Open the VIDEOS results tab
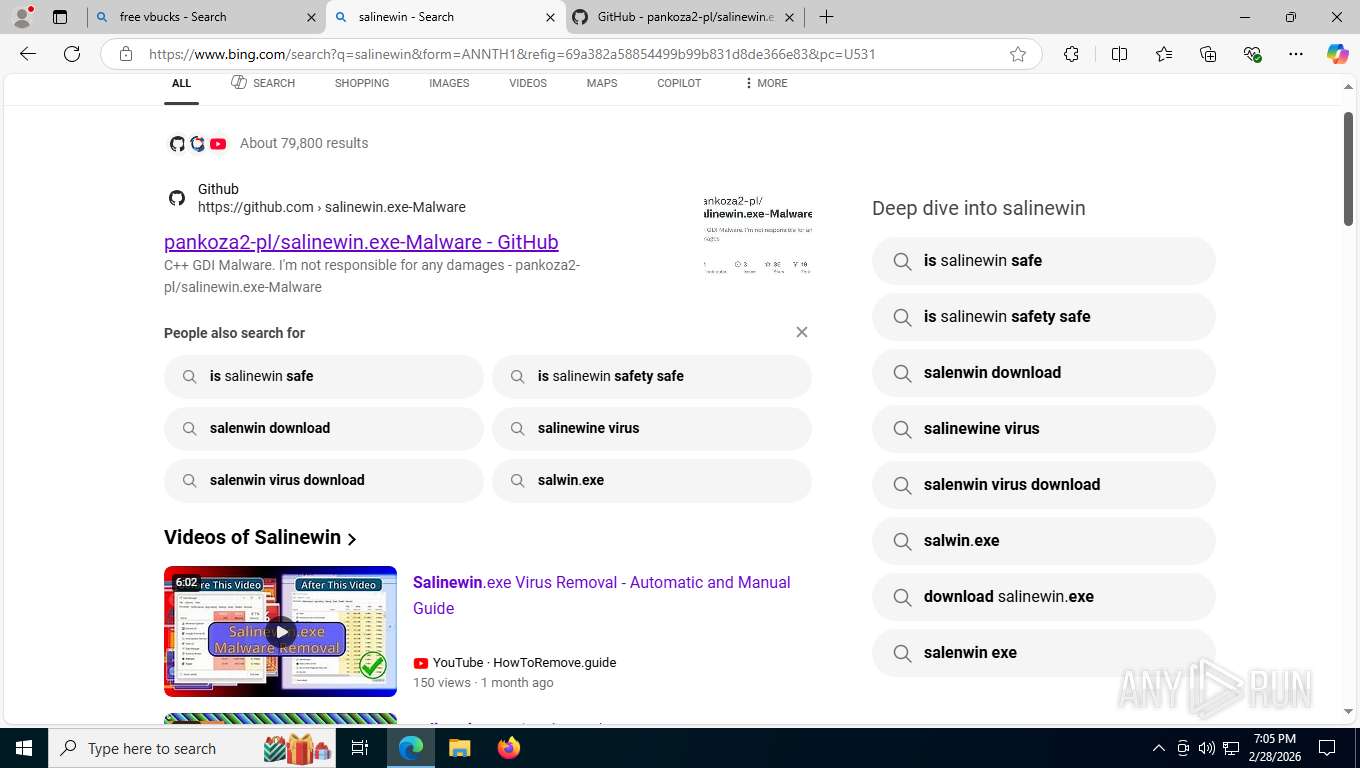 (528, 83)
